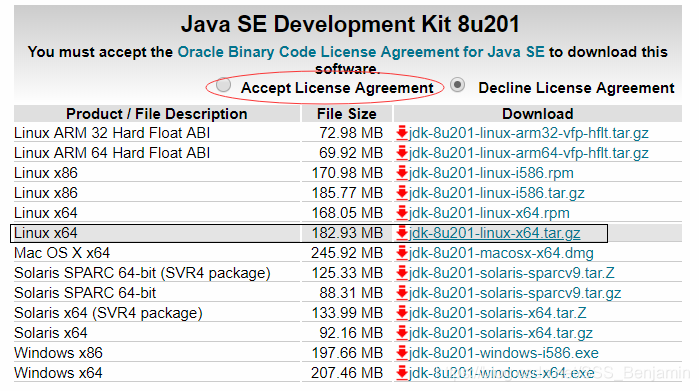Click the Download column header
This screenshot has height=391, width=699.
(x=538, y=114)
